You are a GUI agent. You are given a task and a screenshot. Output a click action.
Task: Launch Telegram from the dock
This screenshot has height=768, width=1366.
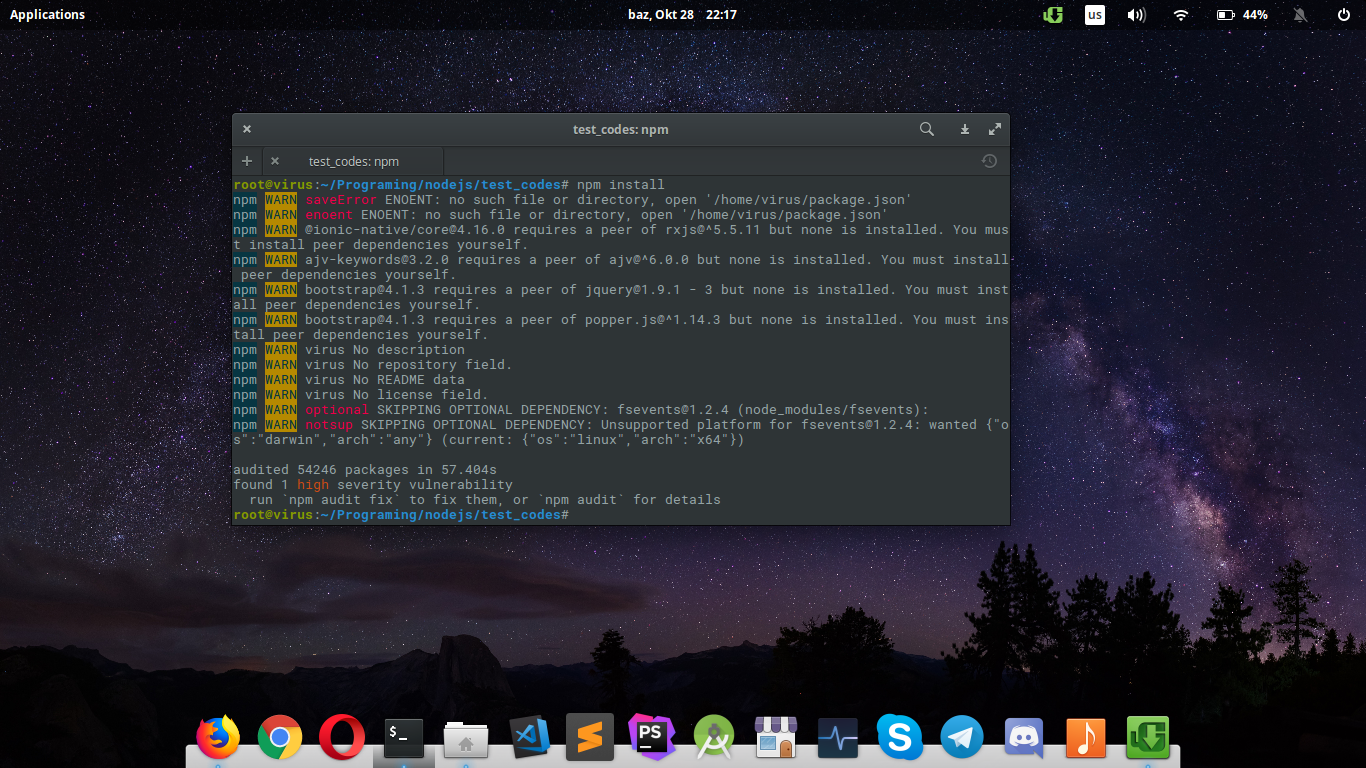click(962, 738)
